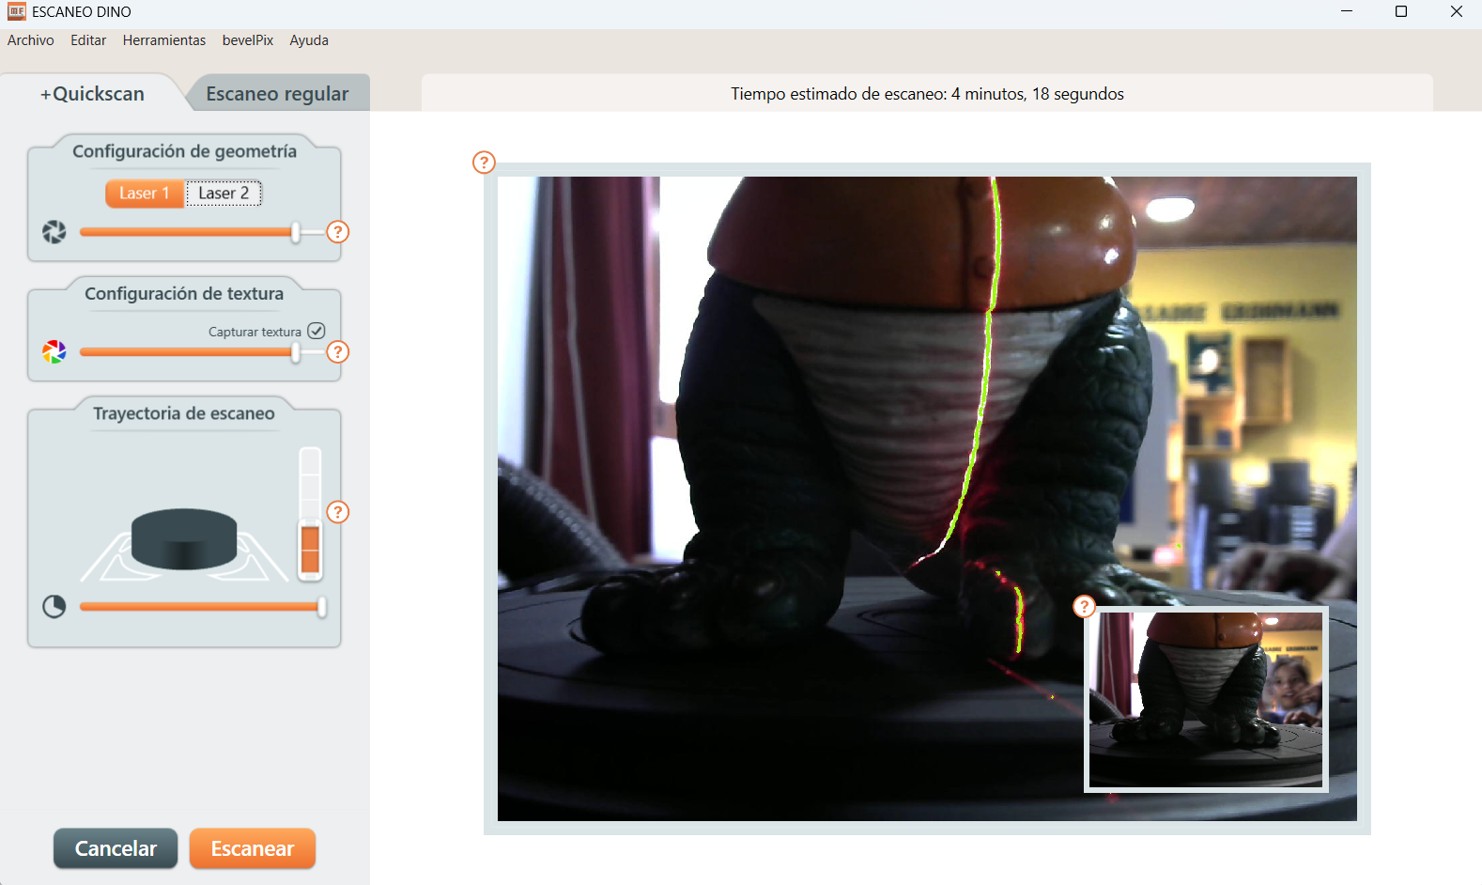1482x885 pixels.
Task: Open help for texture settings slider
Action: click(x=338, y=352)
